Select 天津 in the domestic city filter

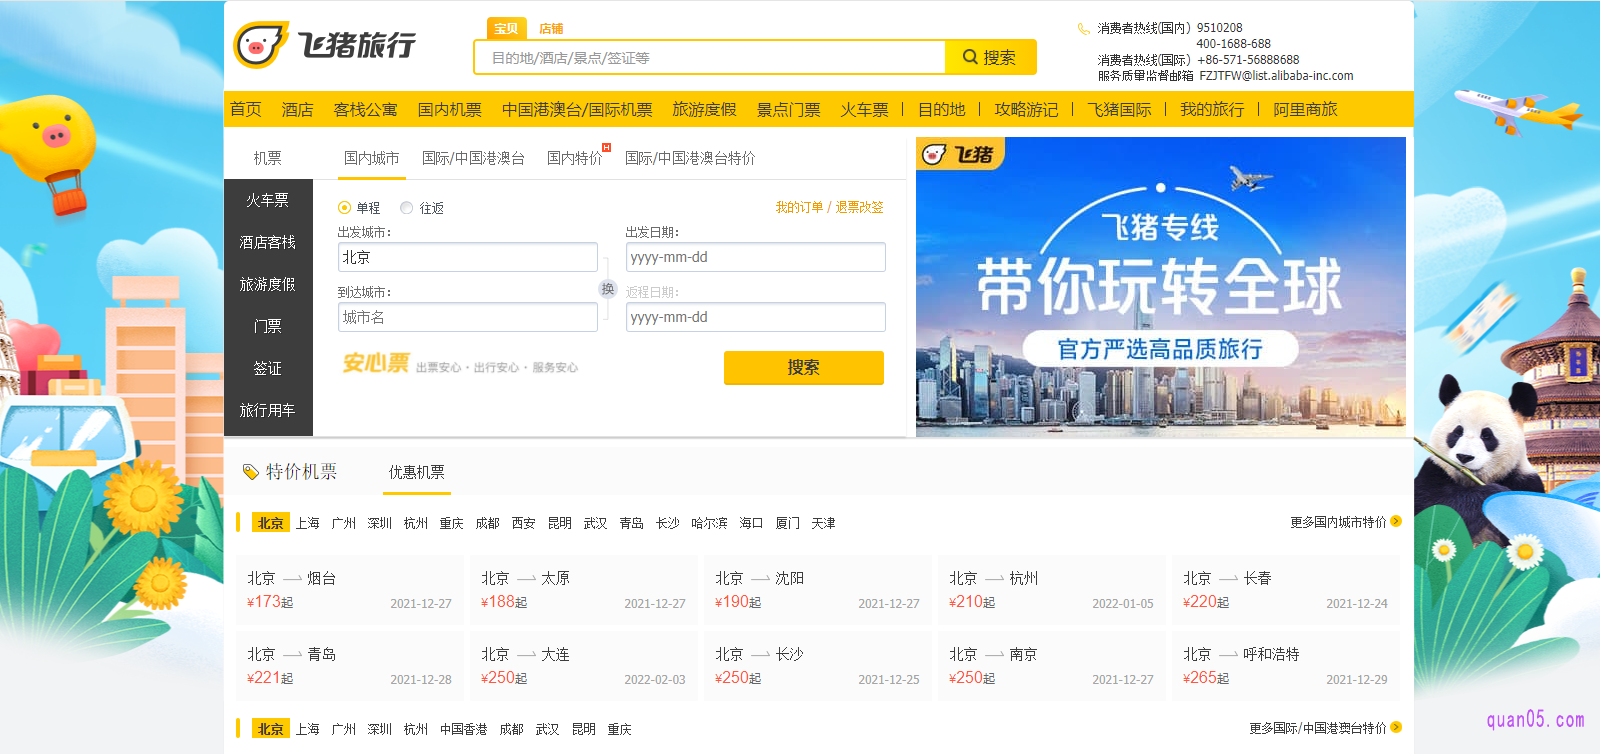(824, 523)
